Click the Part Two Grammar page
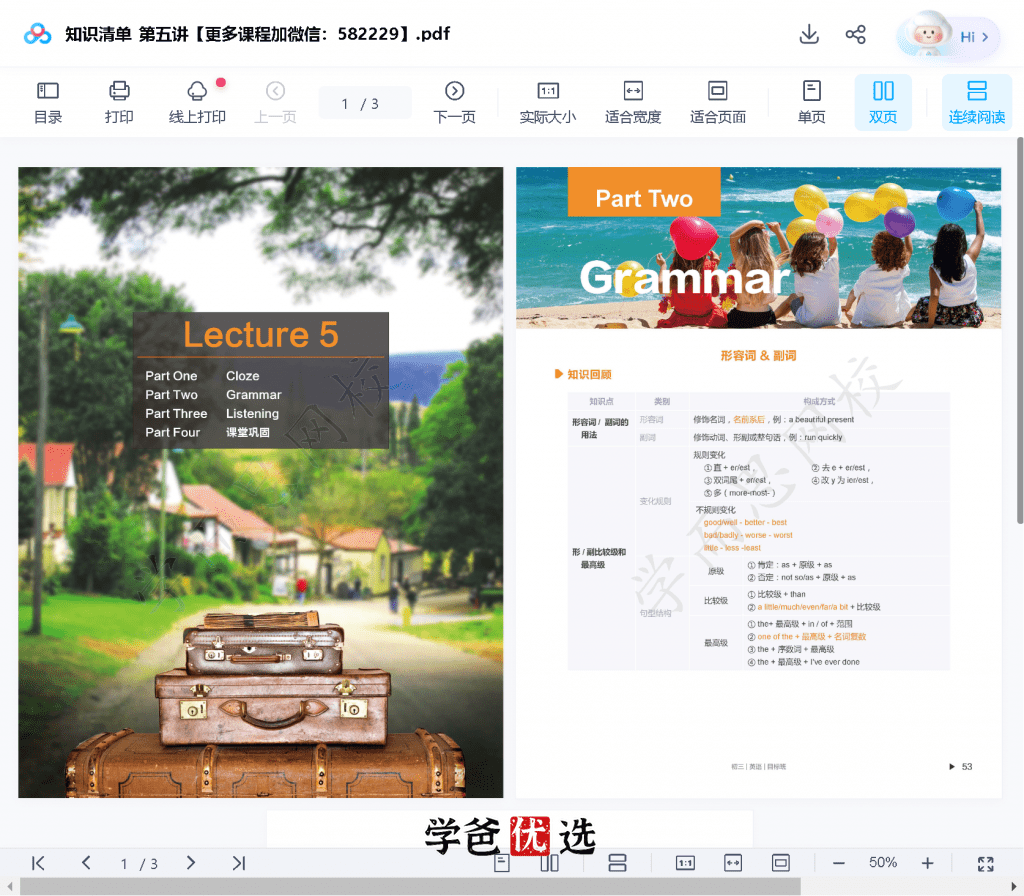The height and width of the screenshot is (896, 1024). [758, 482]
